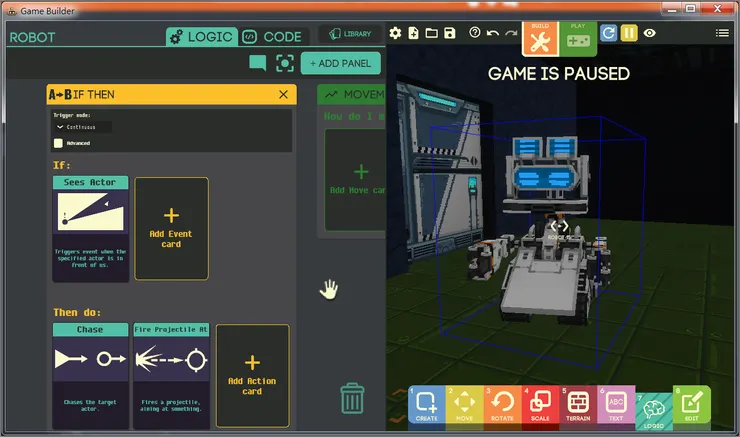Toggle the eye visibility icon
Image resolution: width=740 pixels, height=437 pixels.
[x=650, y=33]
